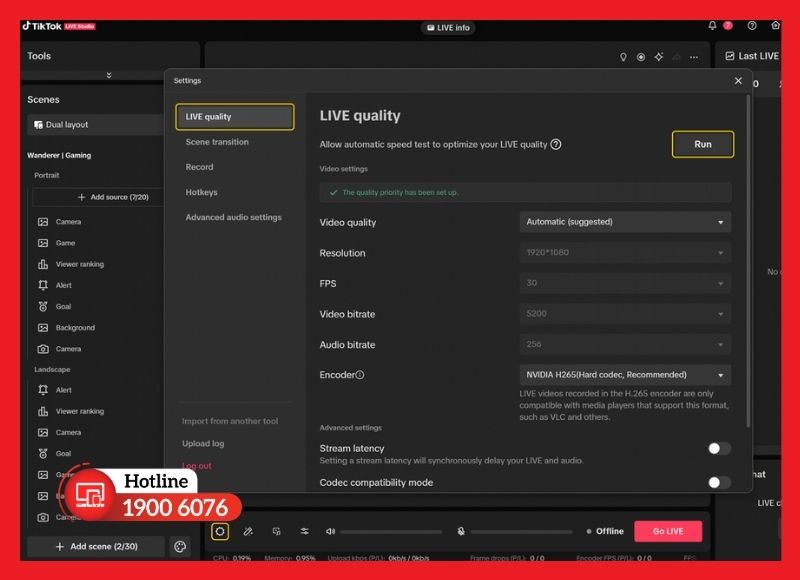Open the Audio bitrate dropdown
This screenshot has height=580, width=800.
click(x=625, y=344)
